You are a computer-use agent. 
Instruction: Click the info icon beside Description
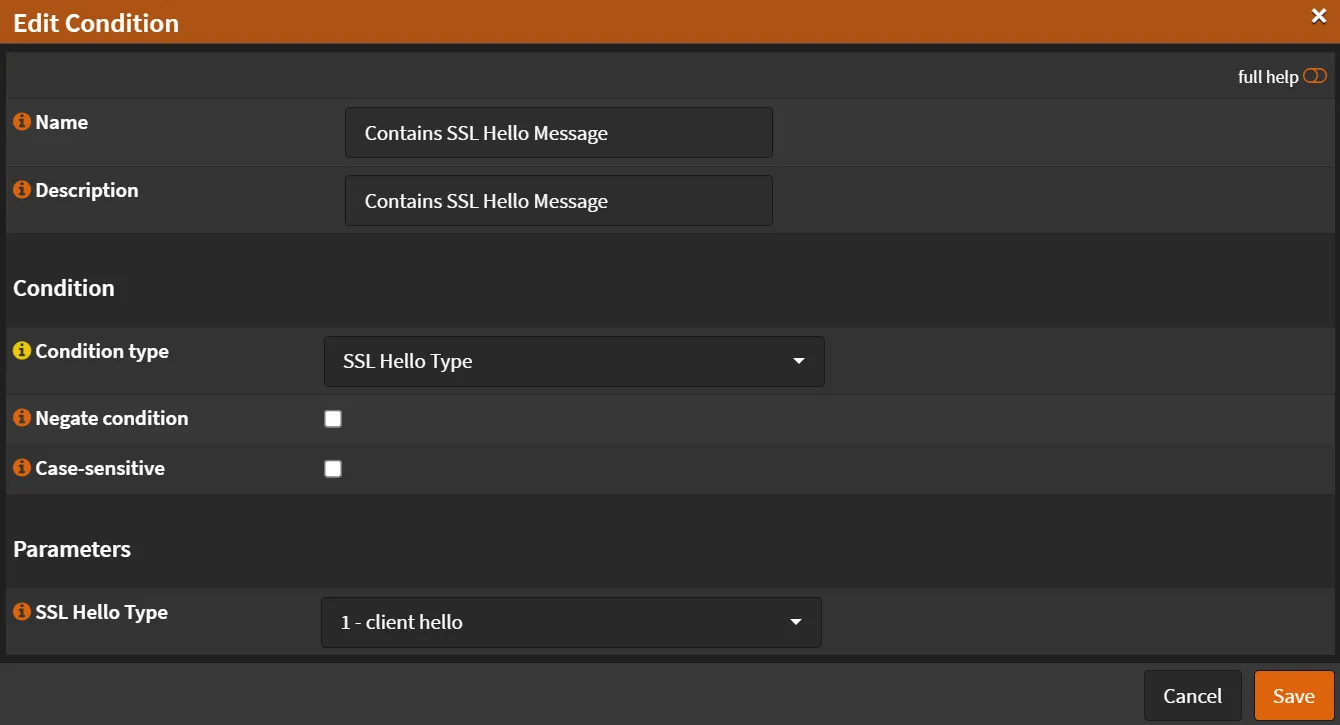(21, 190)
